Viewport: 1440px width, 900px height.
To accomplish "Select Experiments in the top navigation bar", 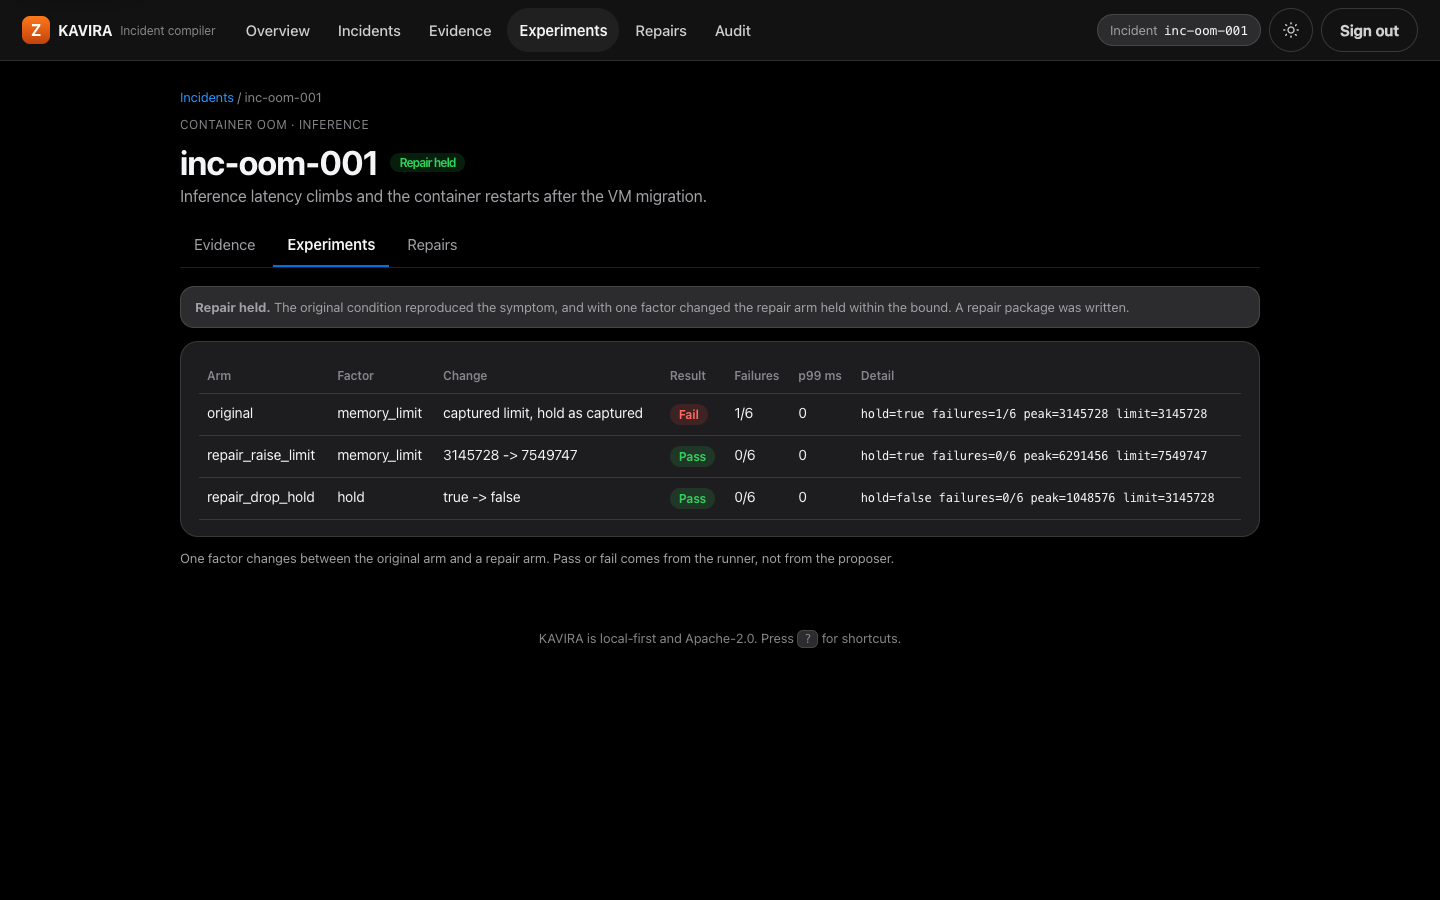I will click(x=563, y=30).
